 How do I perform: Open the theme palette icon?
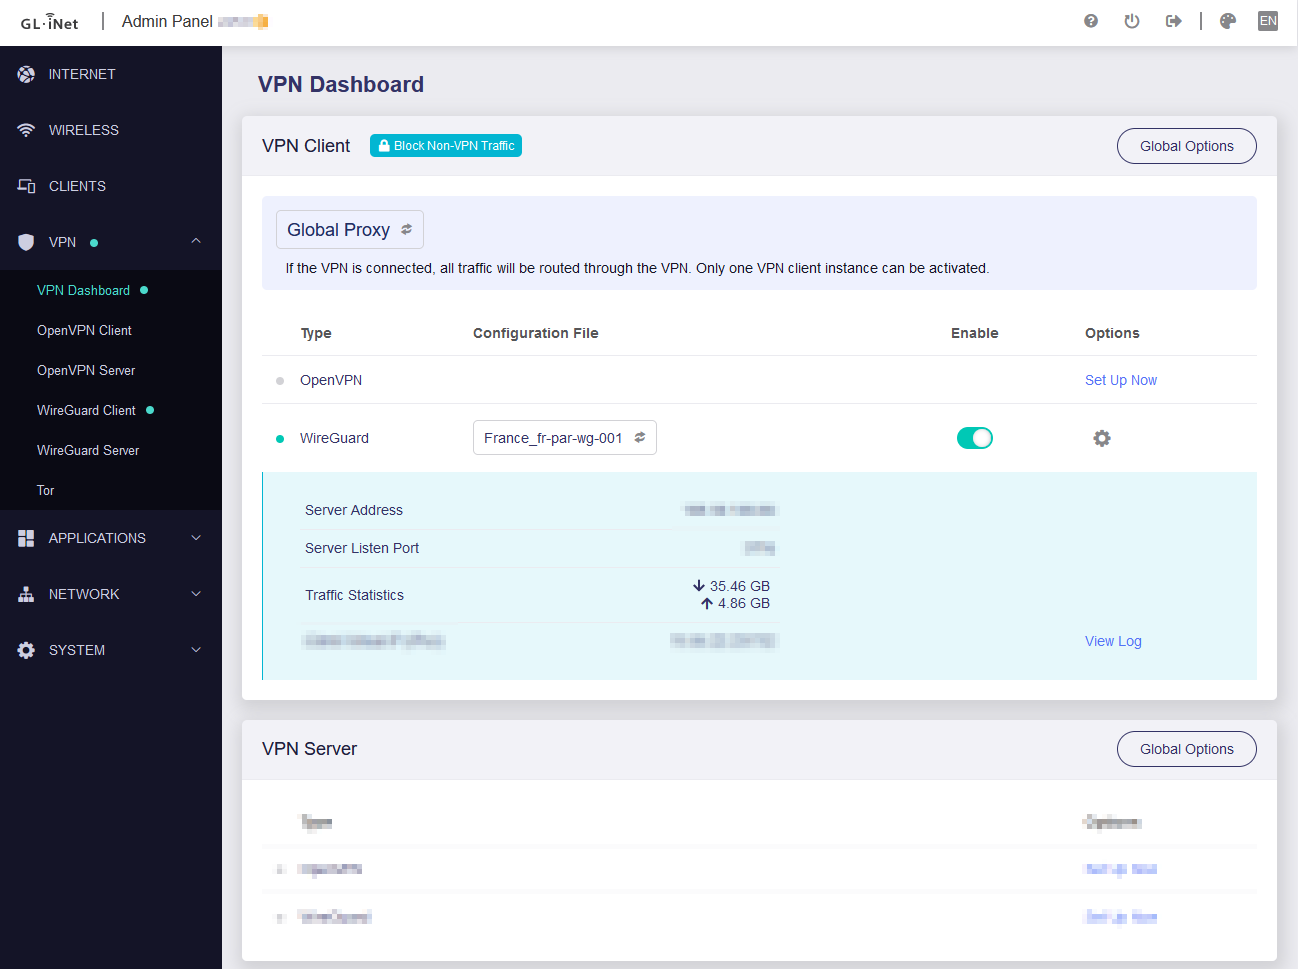1228,21
